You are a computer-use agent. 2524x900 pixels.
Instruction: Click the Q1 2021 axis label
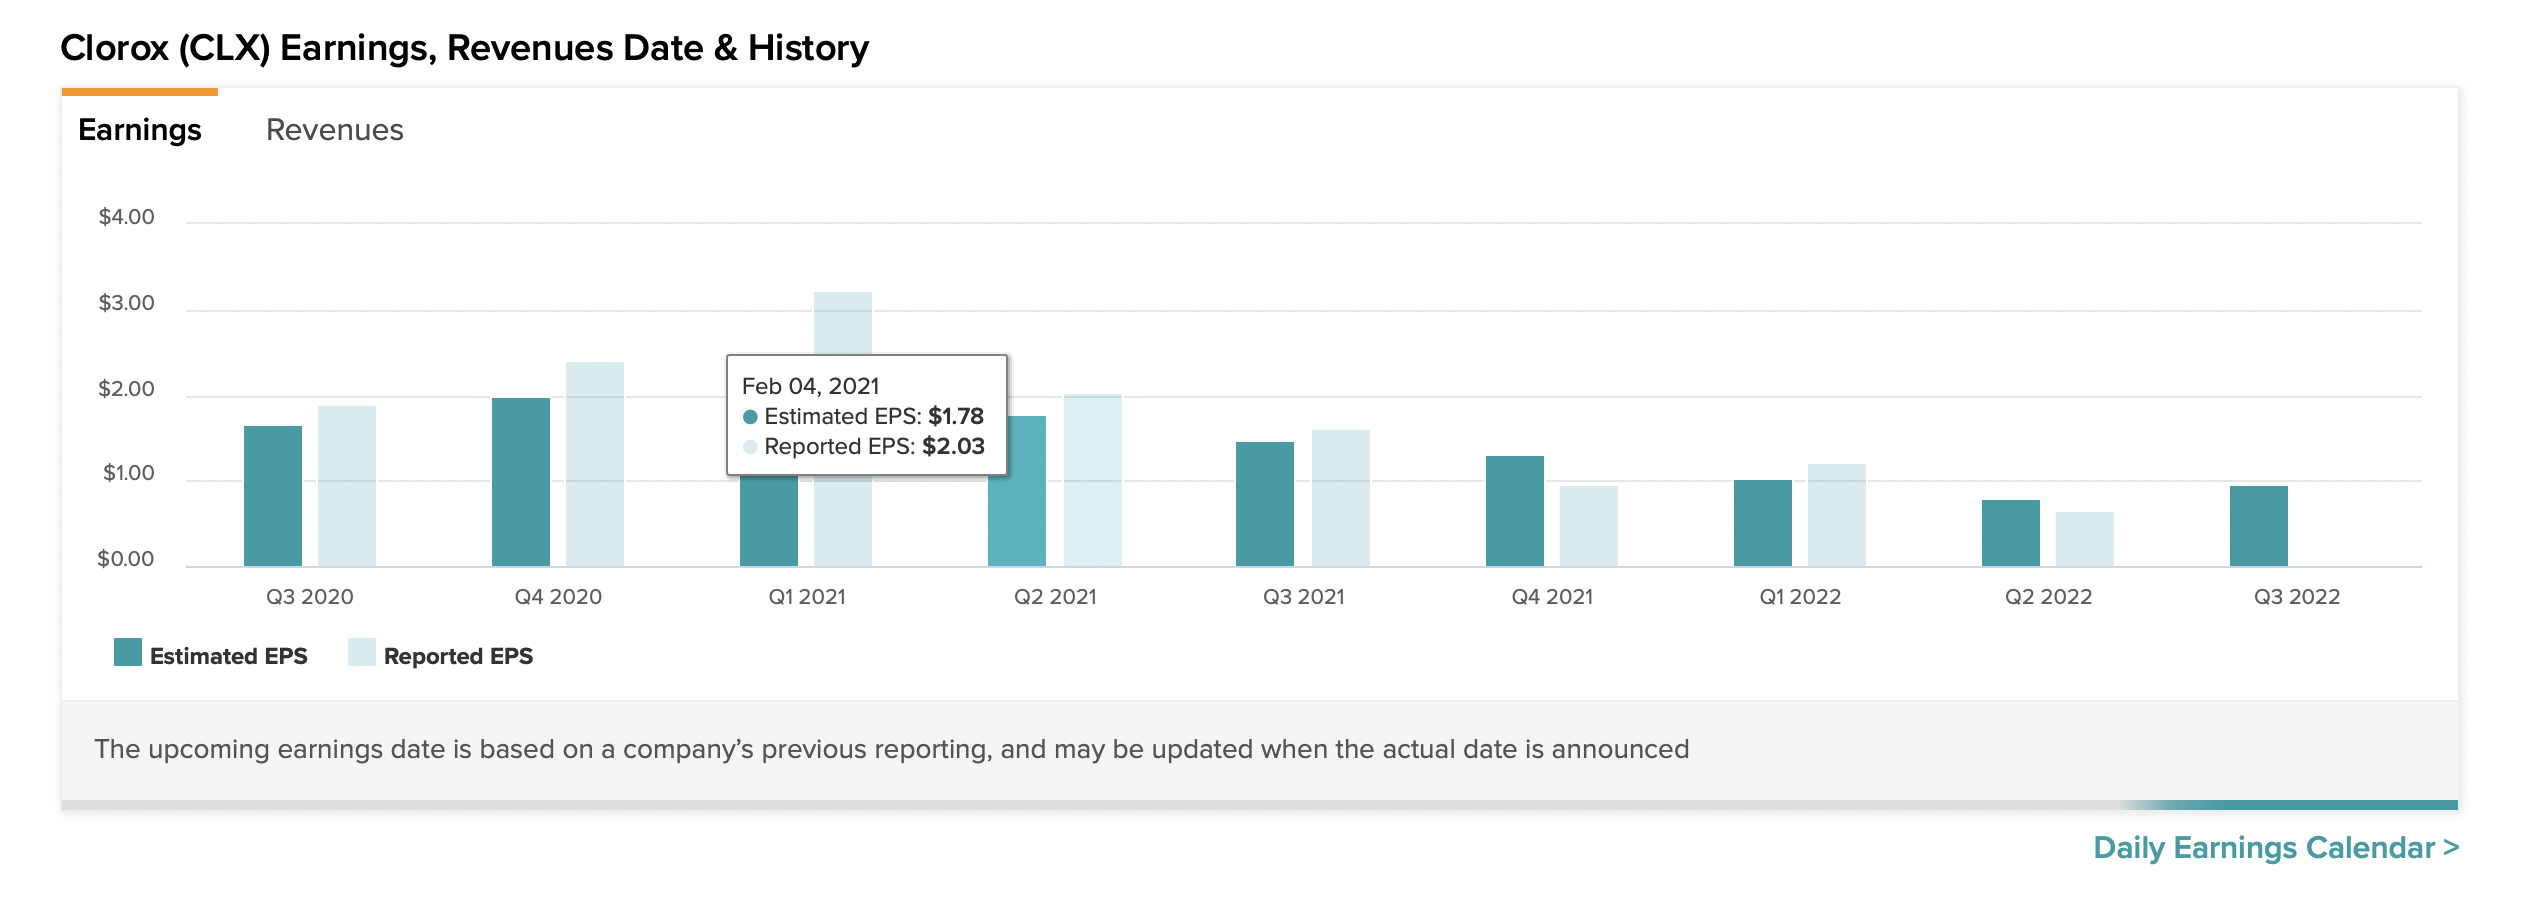pos(807,597)
